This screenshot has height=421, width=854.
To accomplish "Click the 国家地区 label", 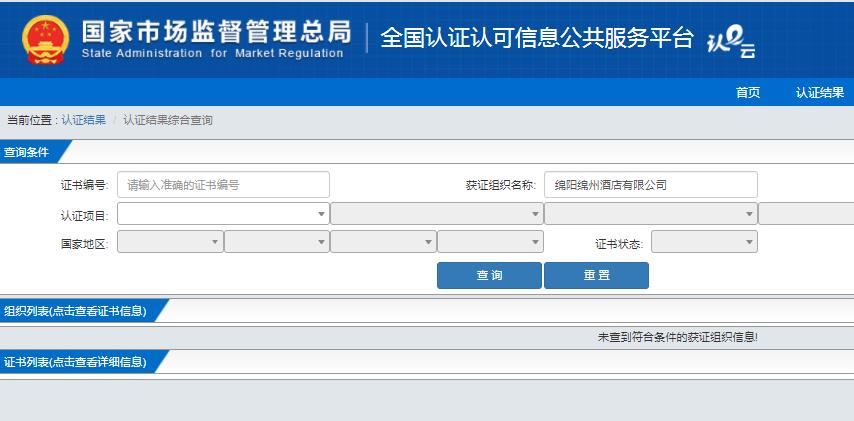I will (85, 244).
